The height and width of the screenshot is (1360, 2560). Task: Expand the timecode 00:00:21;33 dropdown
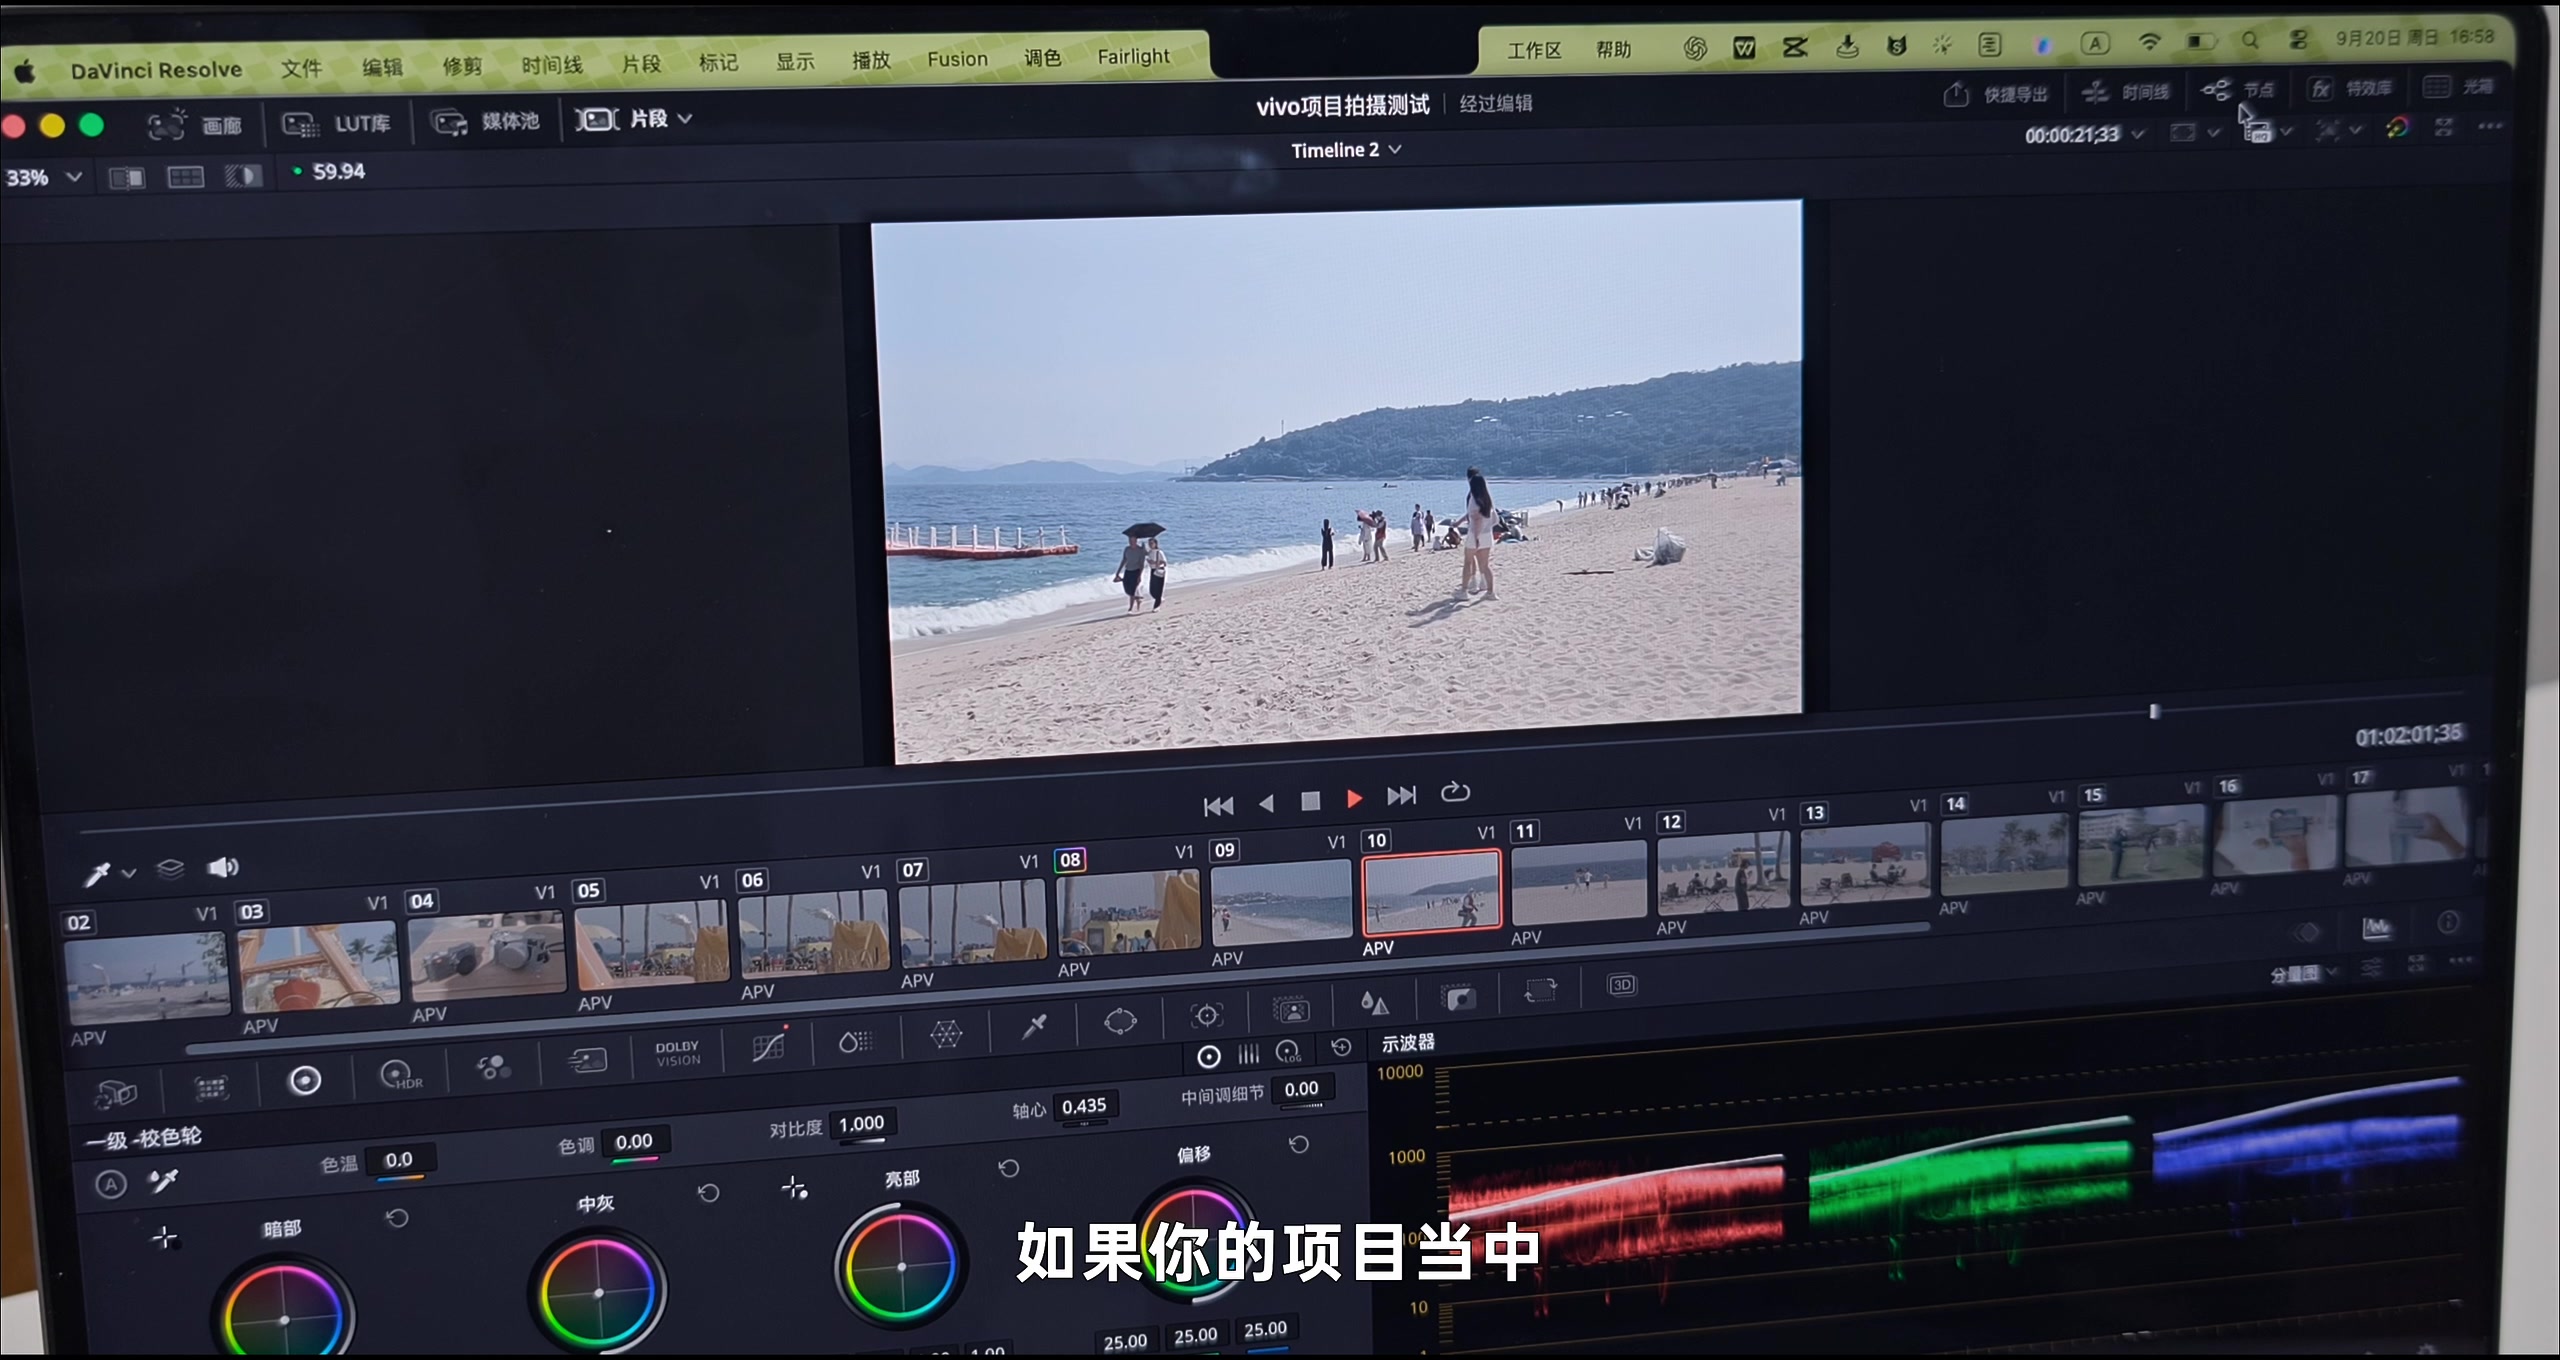pyautogui.click(x=2138, y=134)
